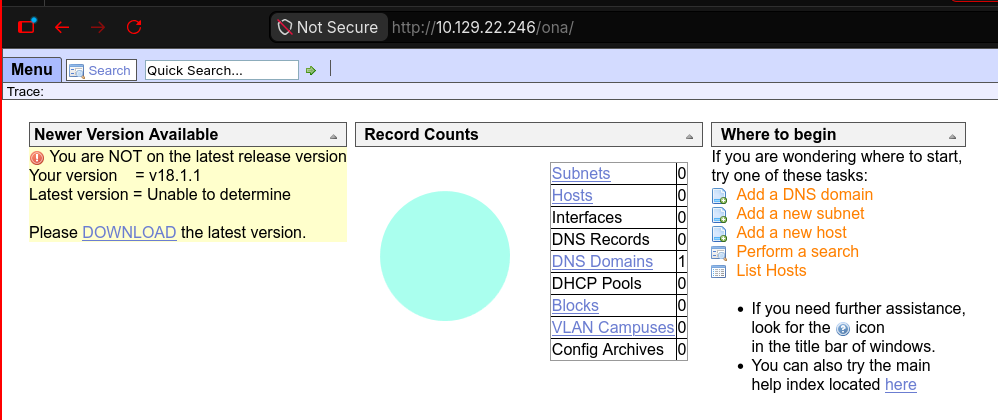
Task: Click Add a new host link
Action: click(792, 233)
